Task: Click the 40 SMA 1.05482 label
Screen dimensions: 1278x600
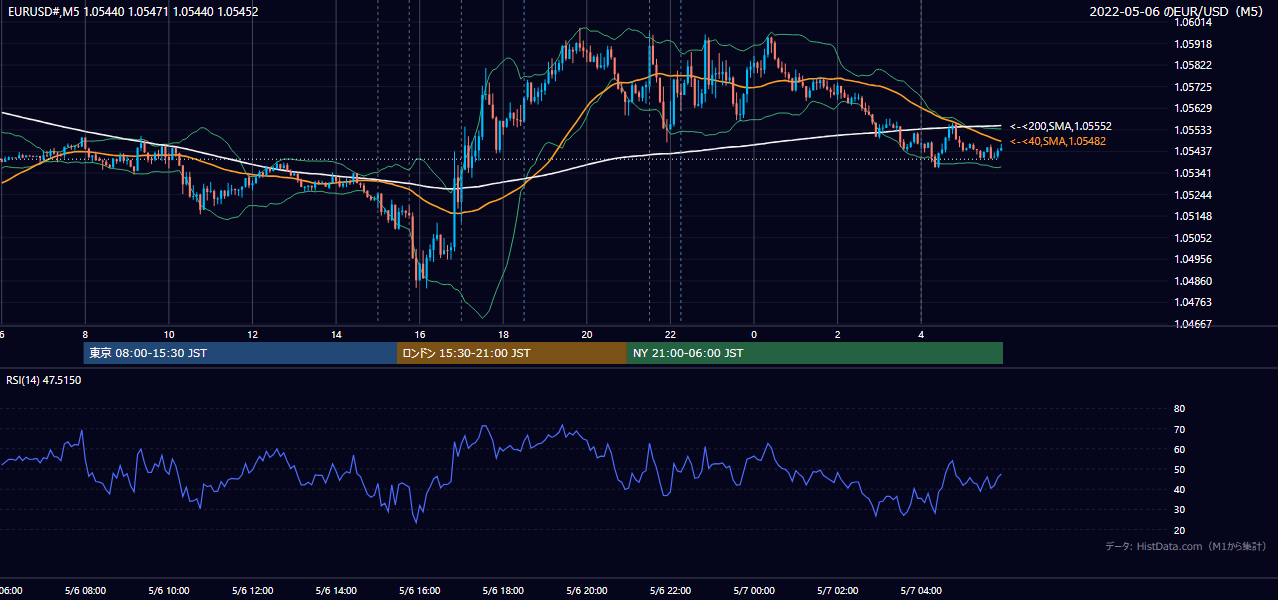Action: tap(1058, 142)
